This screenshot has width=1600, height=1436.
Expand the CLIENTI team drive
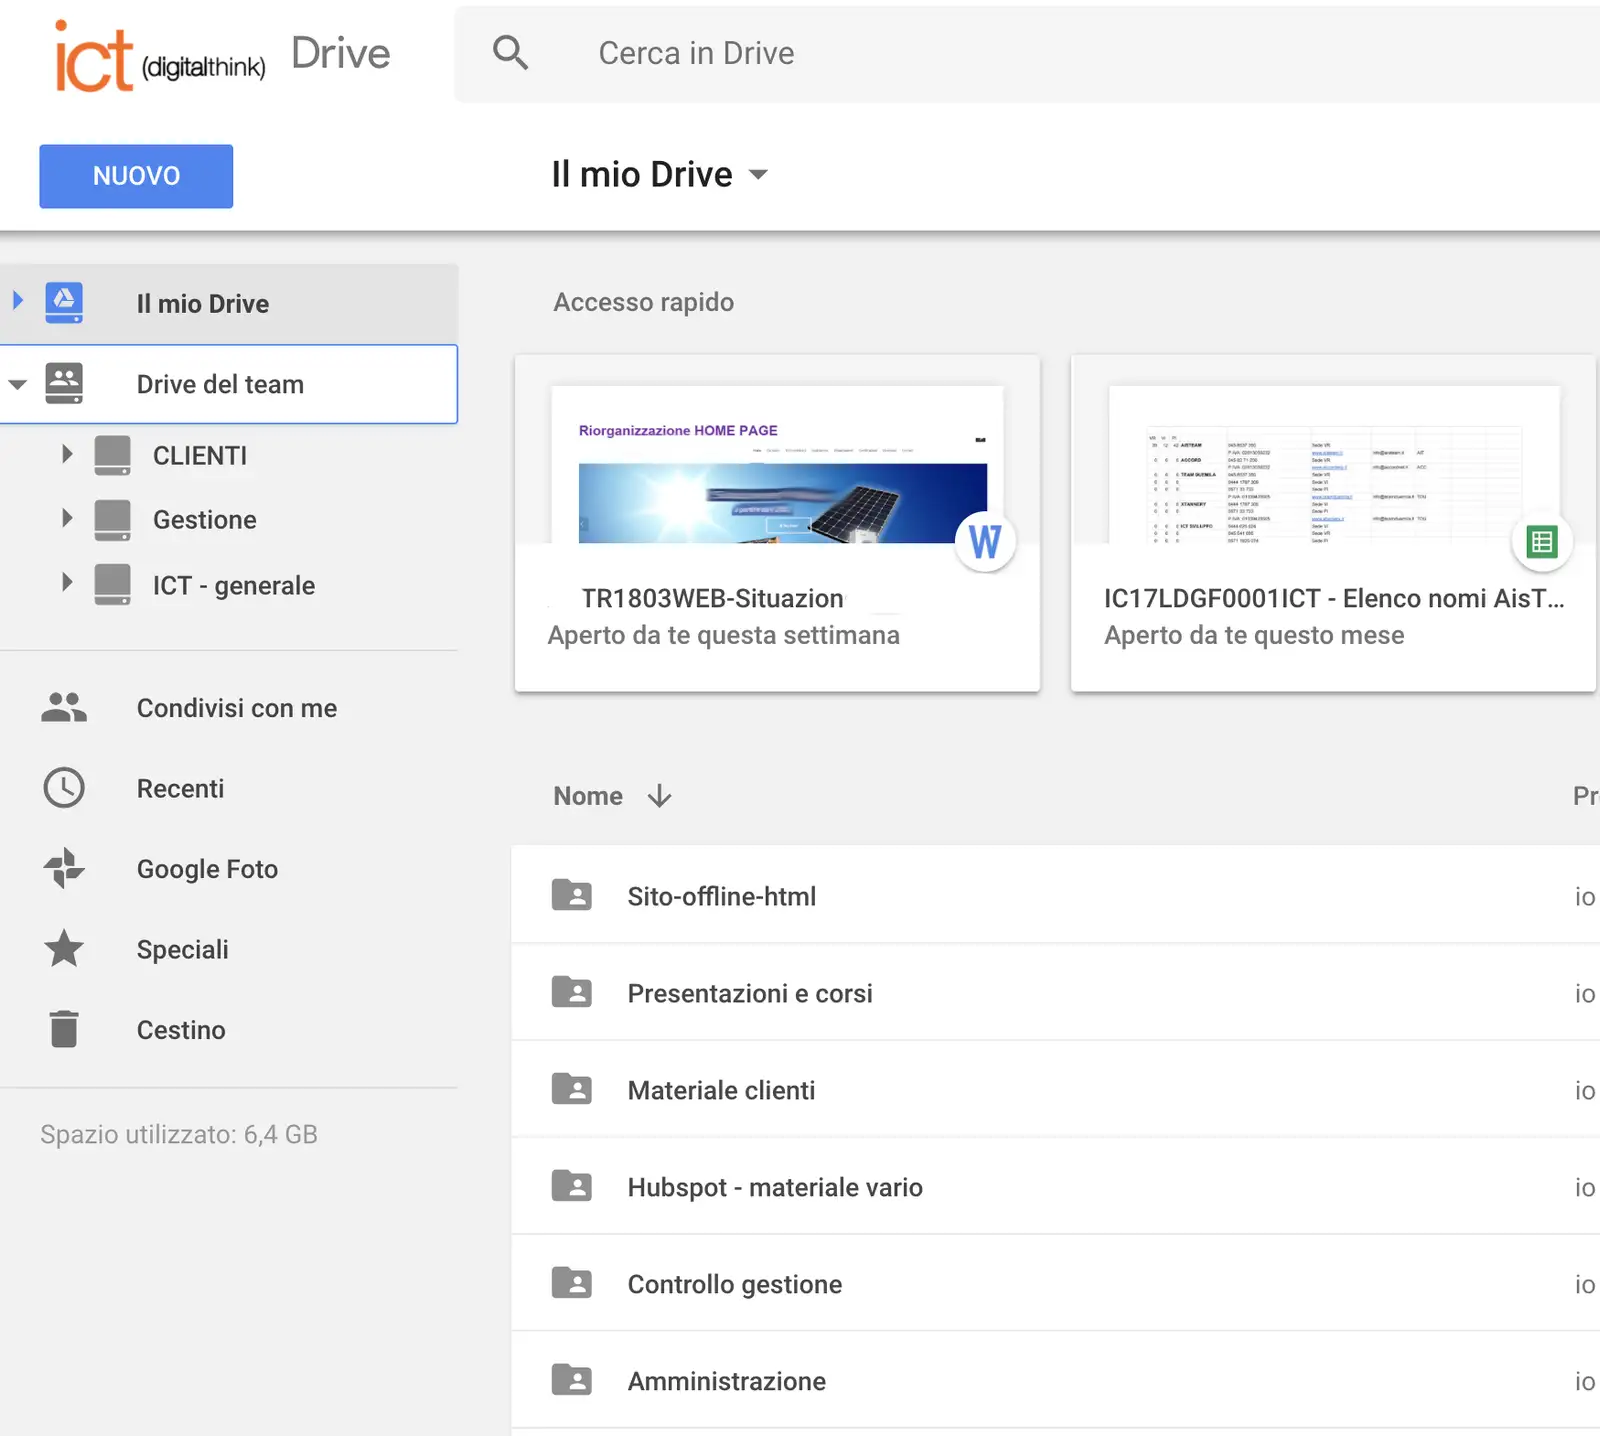(x=67, y=454)
